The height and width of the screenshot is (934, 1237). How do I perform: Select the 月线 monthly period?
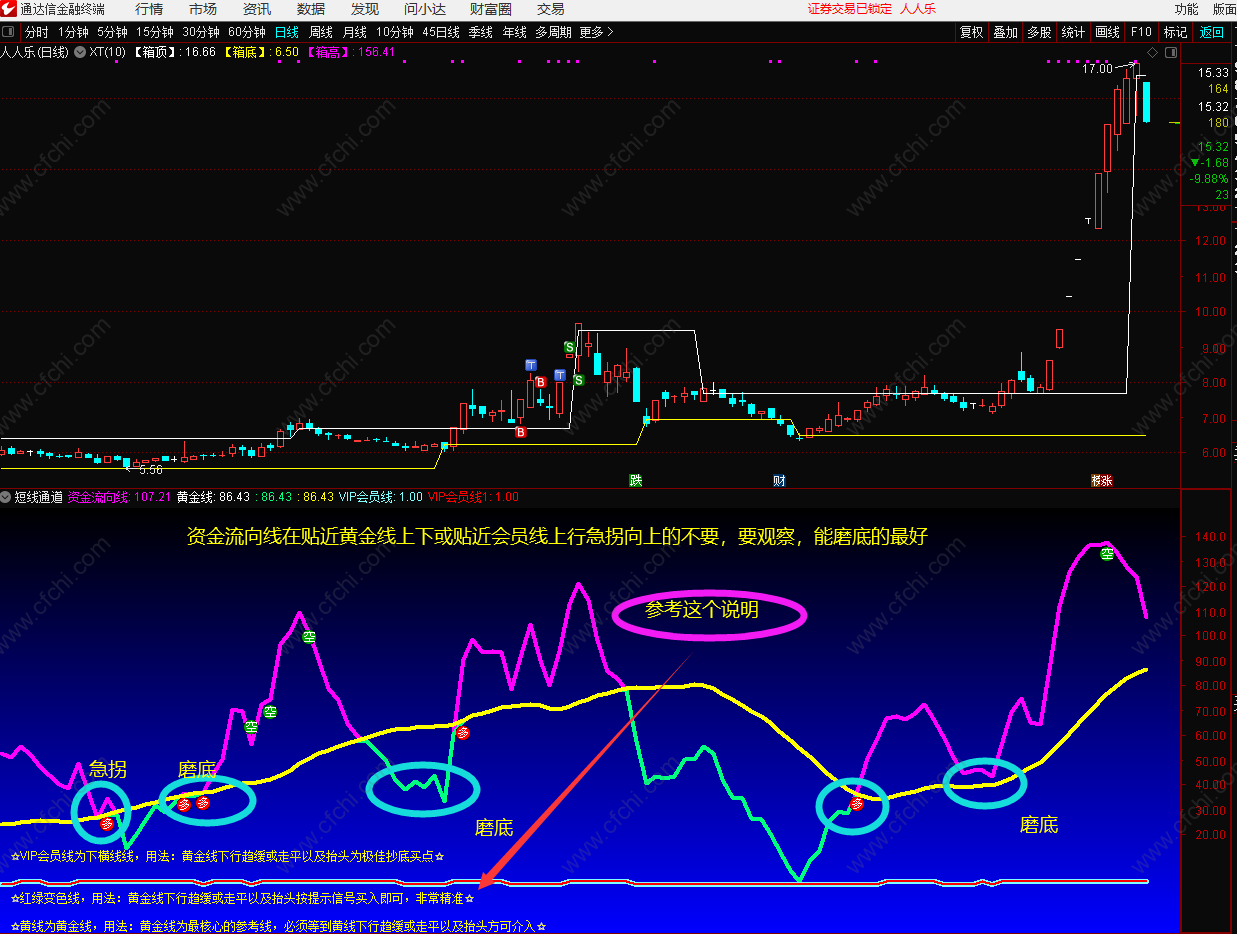pos(354,32)
